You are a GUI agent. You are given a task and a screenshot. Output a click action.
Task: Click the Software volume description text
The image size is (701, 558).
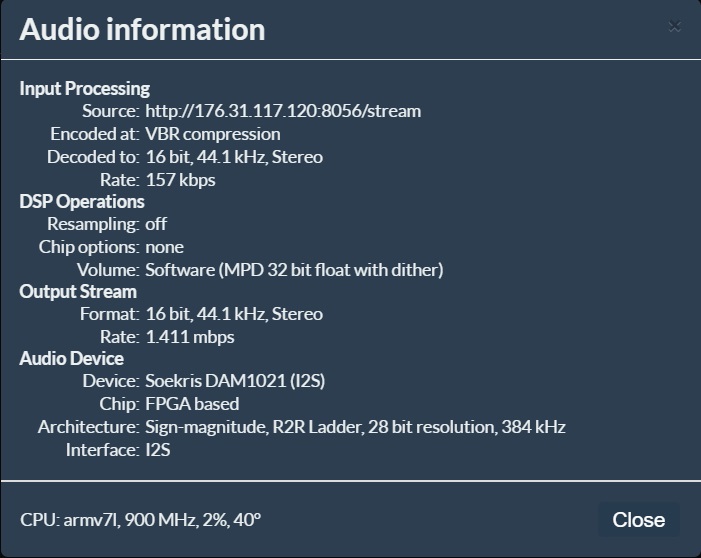tap(294, 270)
